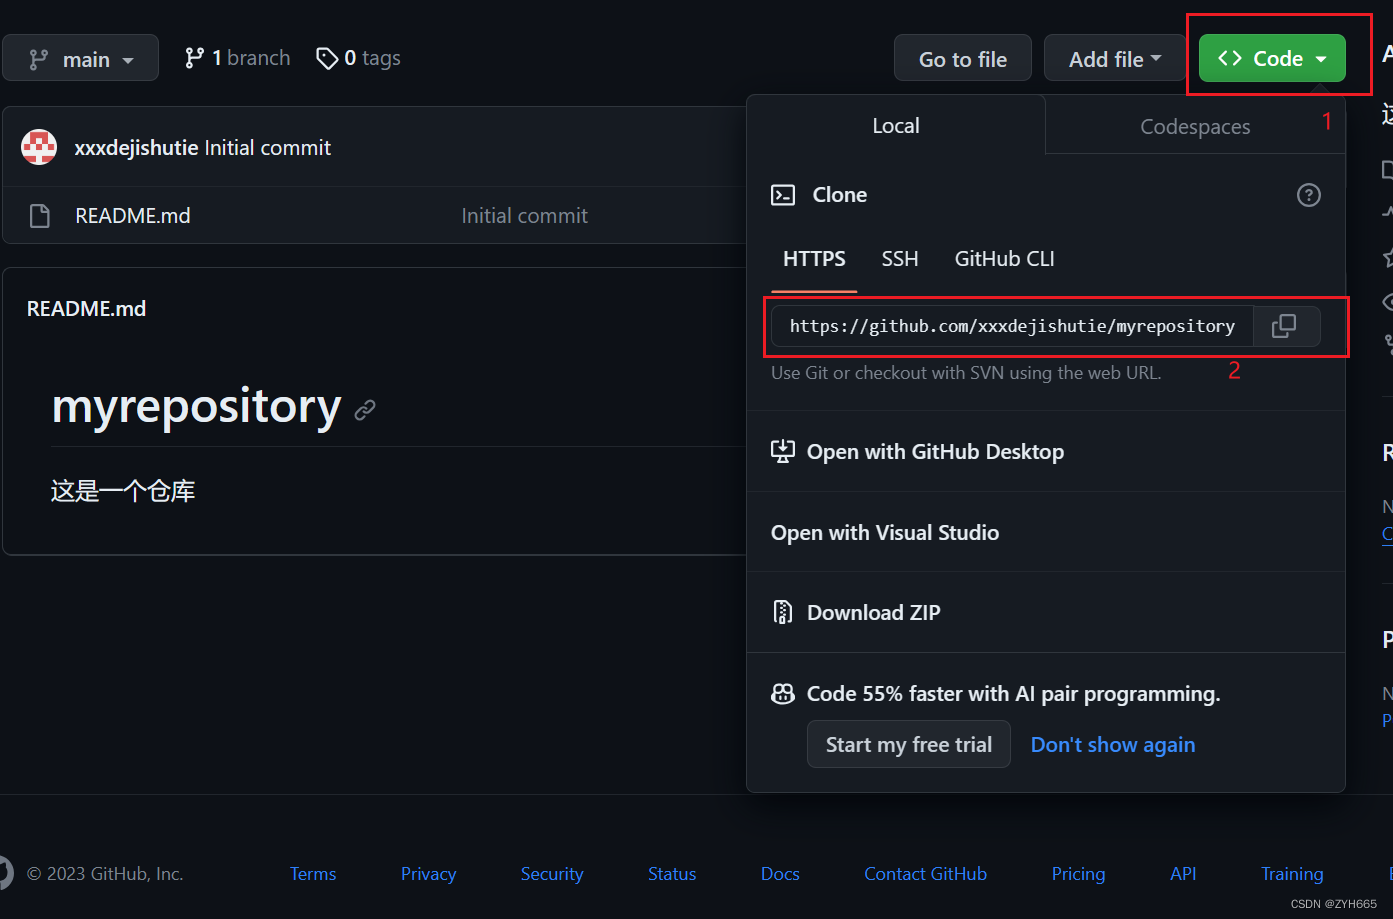Toggle the green Code dropdown button
The width and height of the screenshot is (1393, 919).
click(1272, 59)
